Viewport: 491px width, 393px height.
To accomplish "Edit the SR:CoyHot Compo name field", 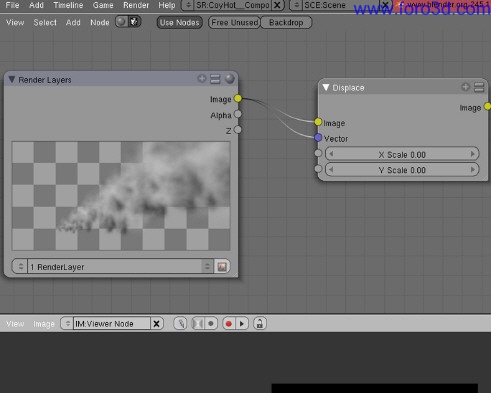I will 232,5.
